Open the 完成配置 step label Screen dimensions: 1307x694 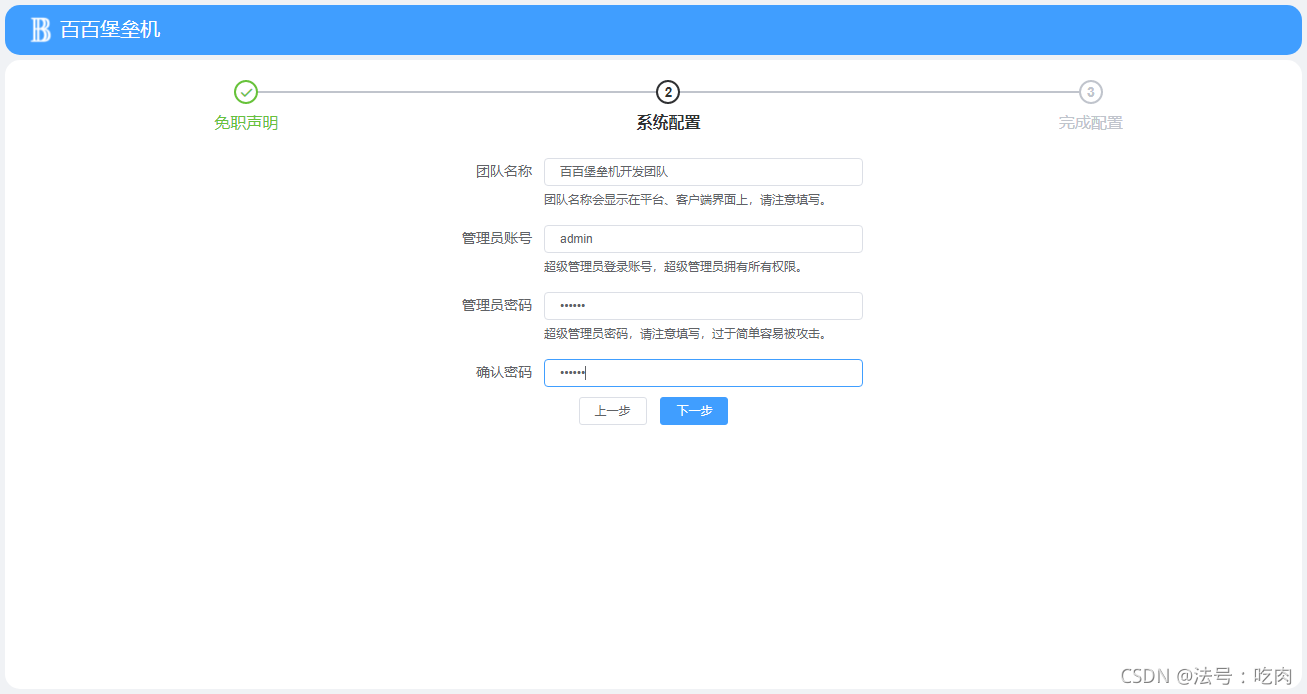click(1091, 123)
